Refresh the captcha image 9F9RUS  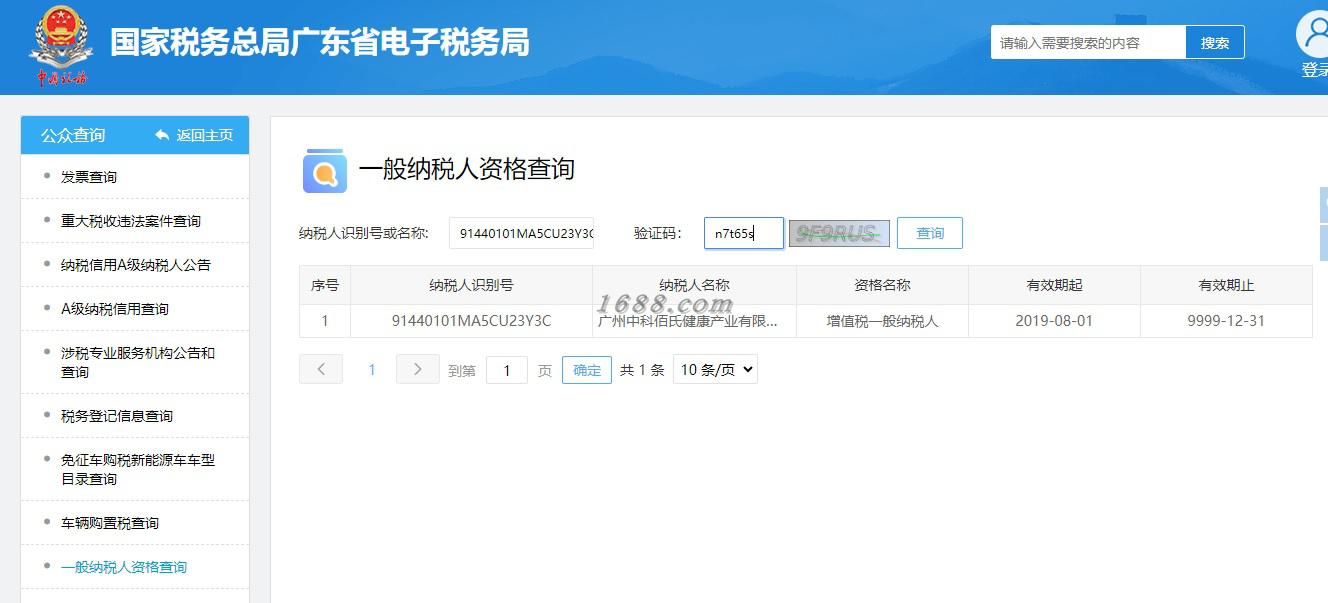[839, 233]
